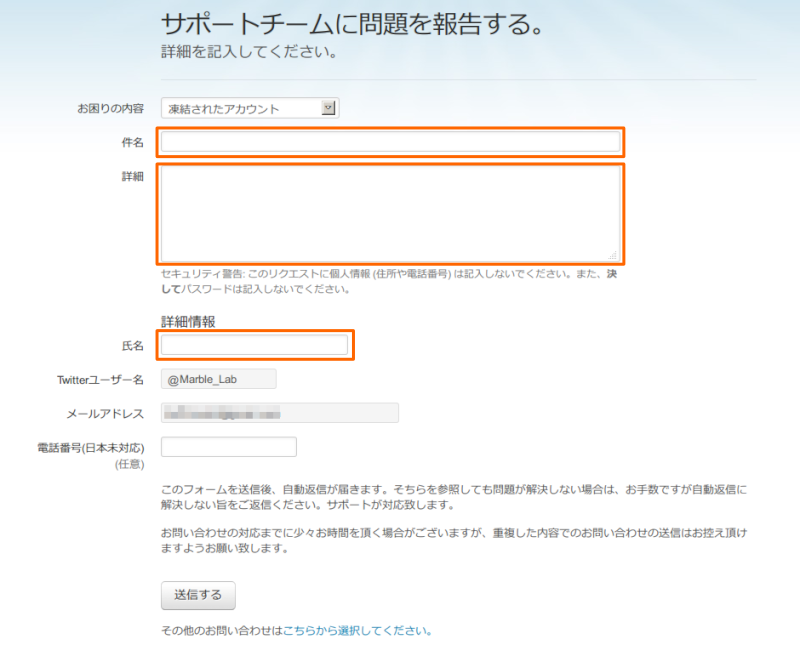The height and width of the screenshot is (650, 800).
Task: Click inside the 詳細 details text area
Action: [x=390, y=212]
